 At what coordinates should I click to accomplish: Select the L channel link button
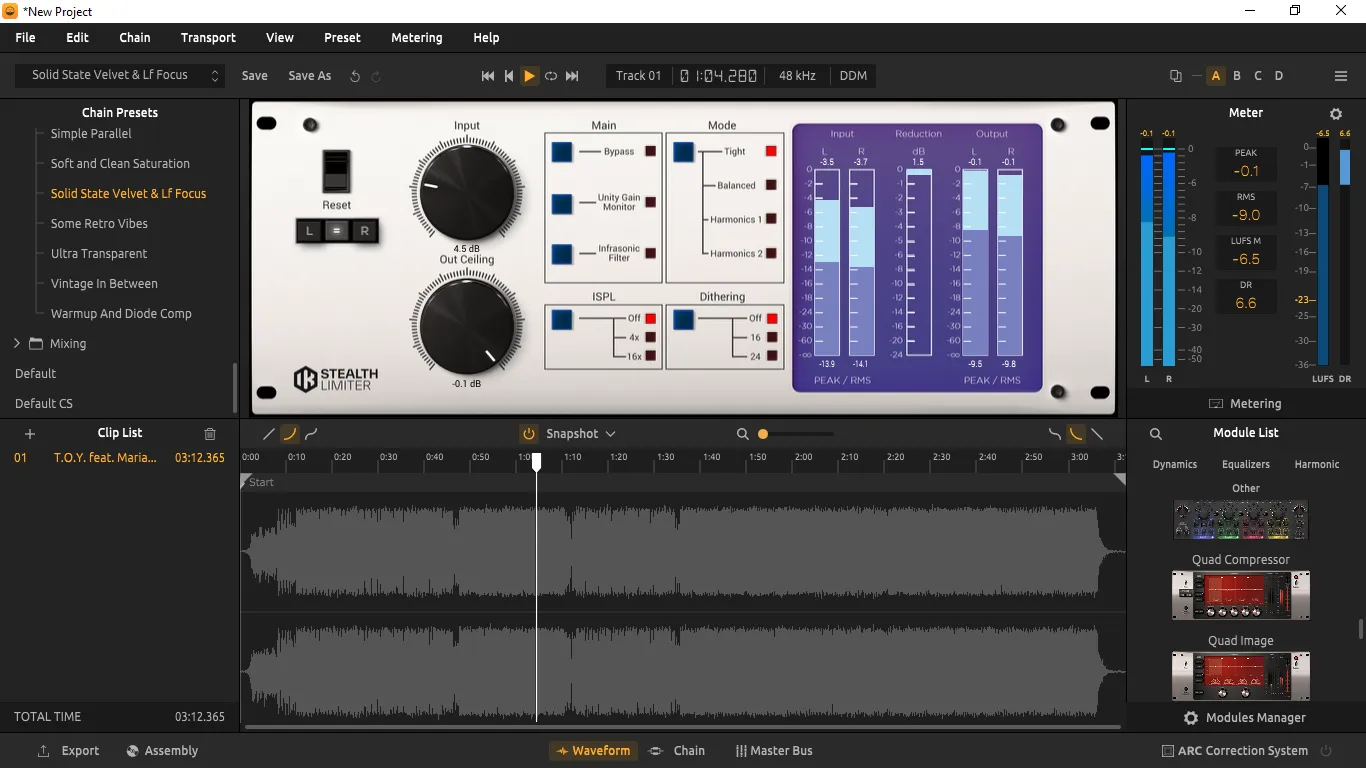pyautogui.click(x=309, y=231)
